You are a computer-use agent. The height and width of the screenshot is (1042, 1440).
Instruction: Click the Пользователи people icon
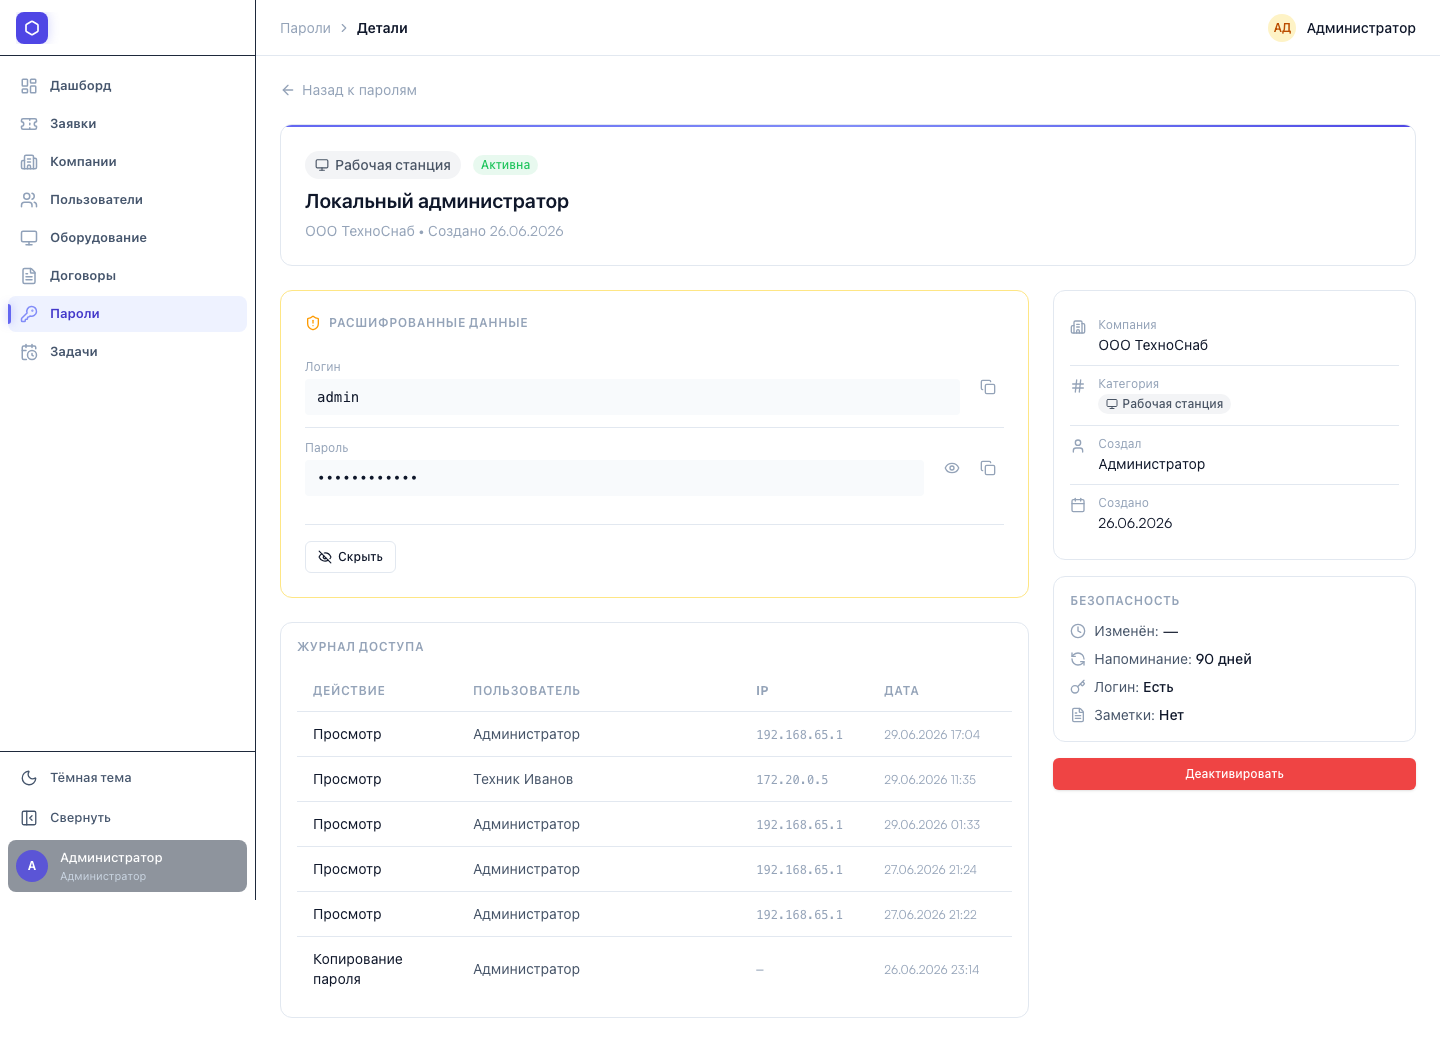click(x=29, y=200)
